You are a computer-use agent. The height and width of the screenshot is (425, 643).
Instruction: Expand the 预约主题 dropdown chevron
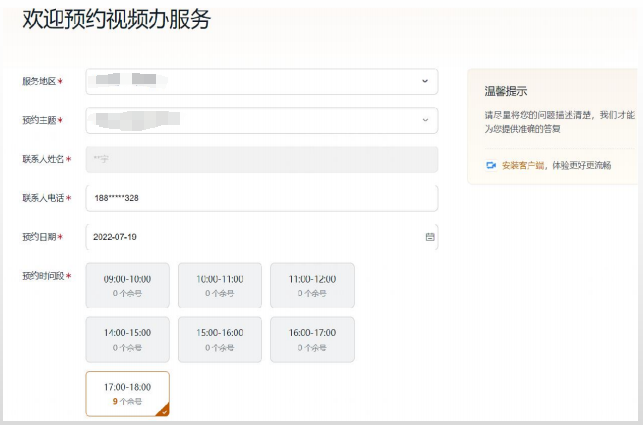click(425, 120)
